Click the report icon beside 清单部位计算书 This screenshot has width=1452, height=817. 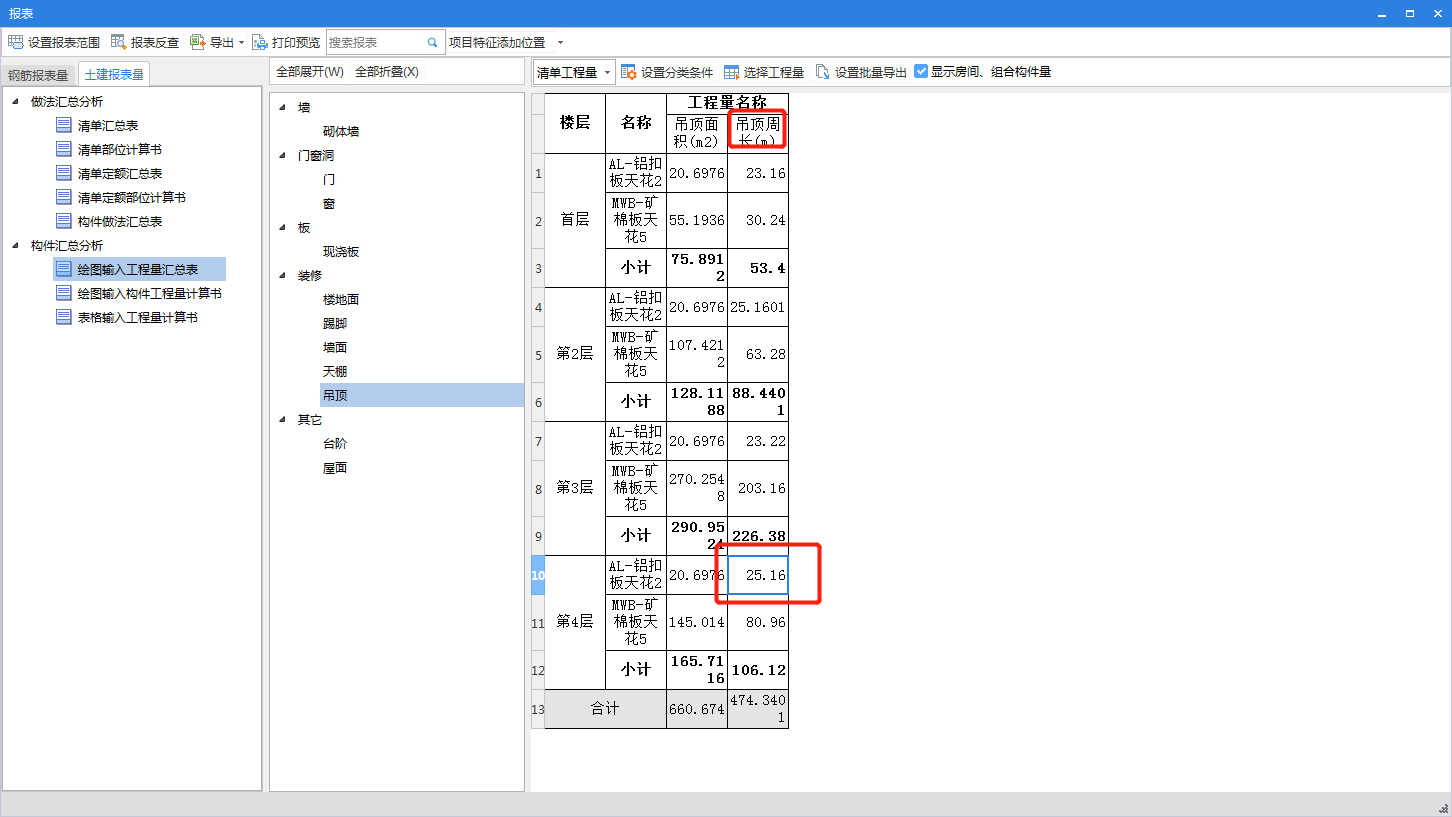[64, 149]
